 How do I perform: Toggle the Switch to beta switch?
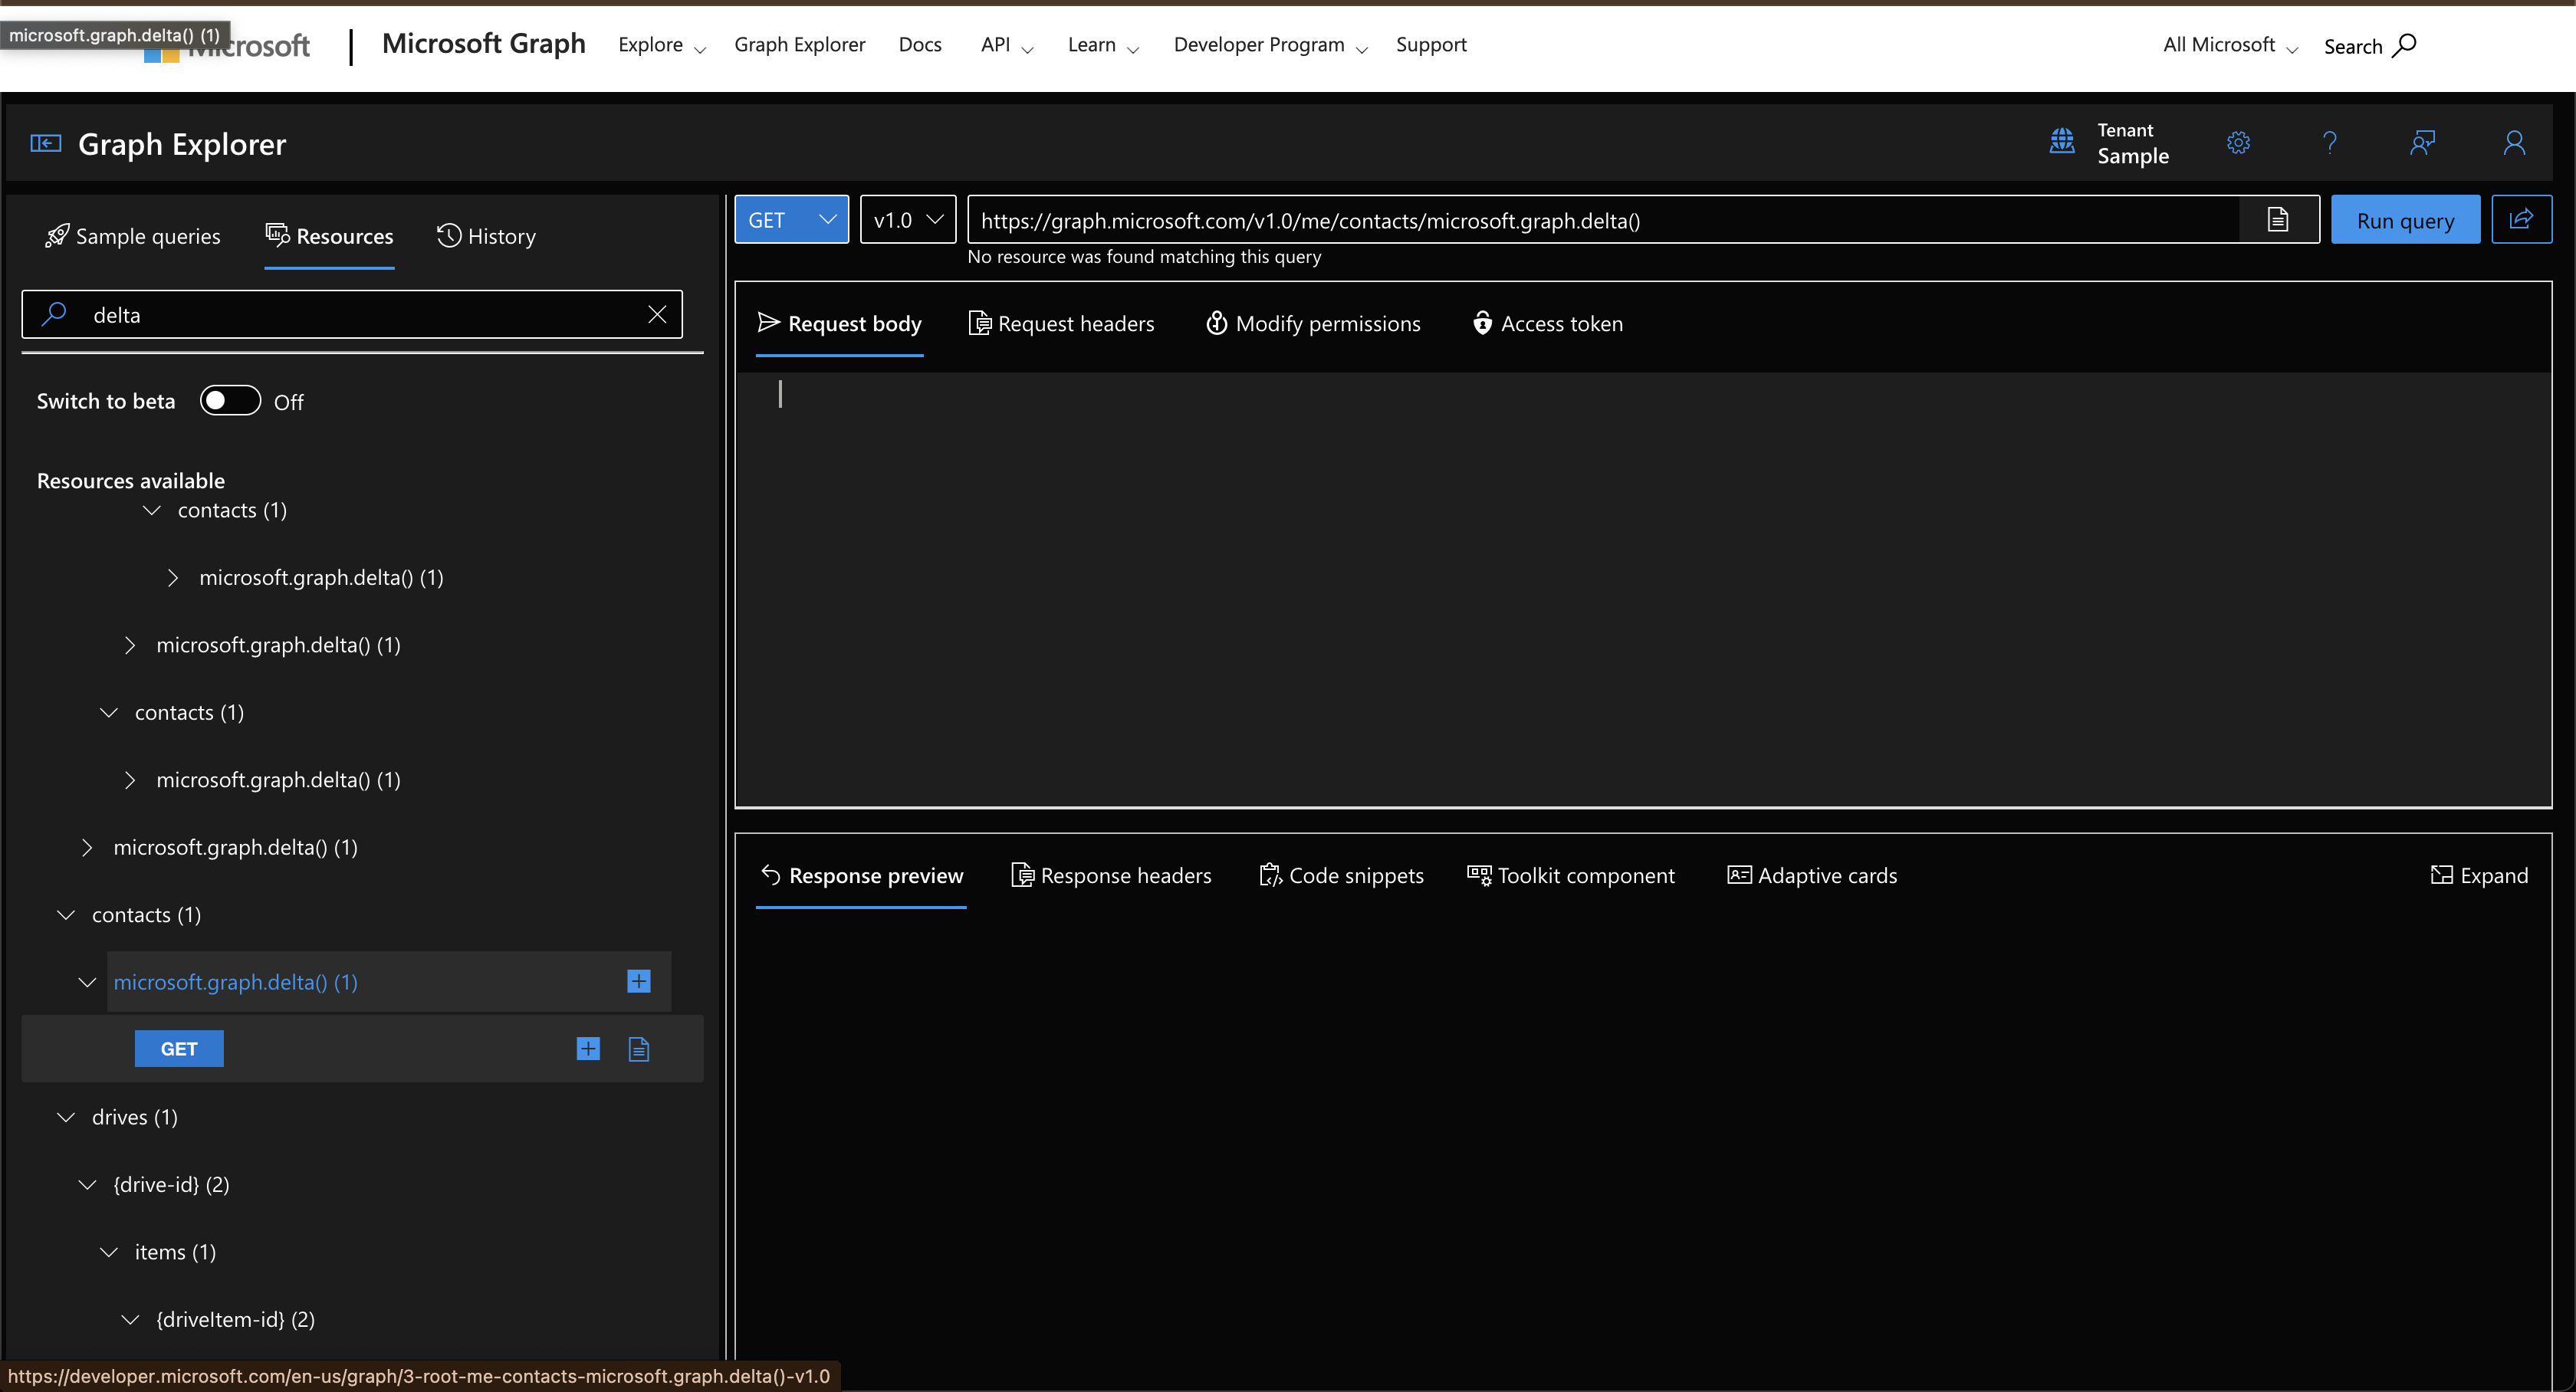tap(229, 400)
